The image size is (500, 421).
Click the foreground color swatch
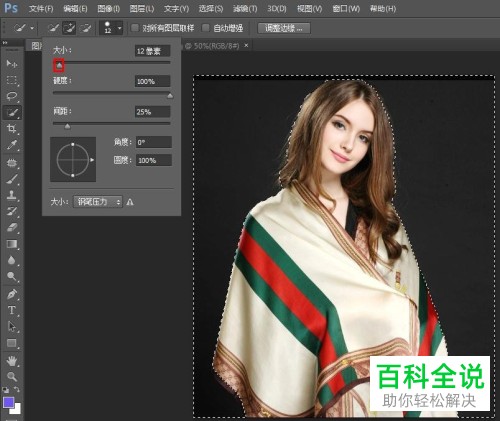coord(8,402)
